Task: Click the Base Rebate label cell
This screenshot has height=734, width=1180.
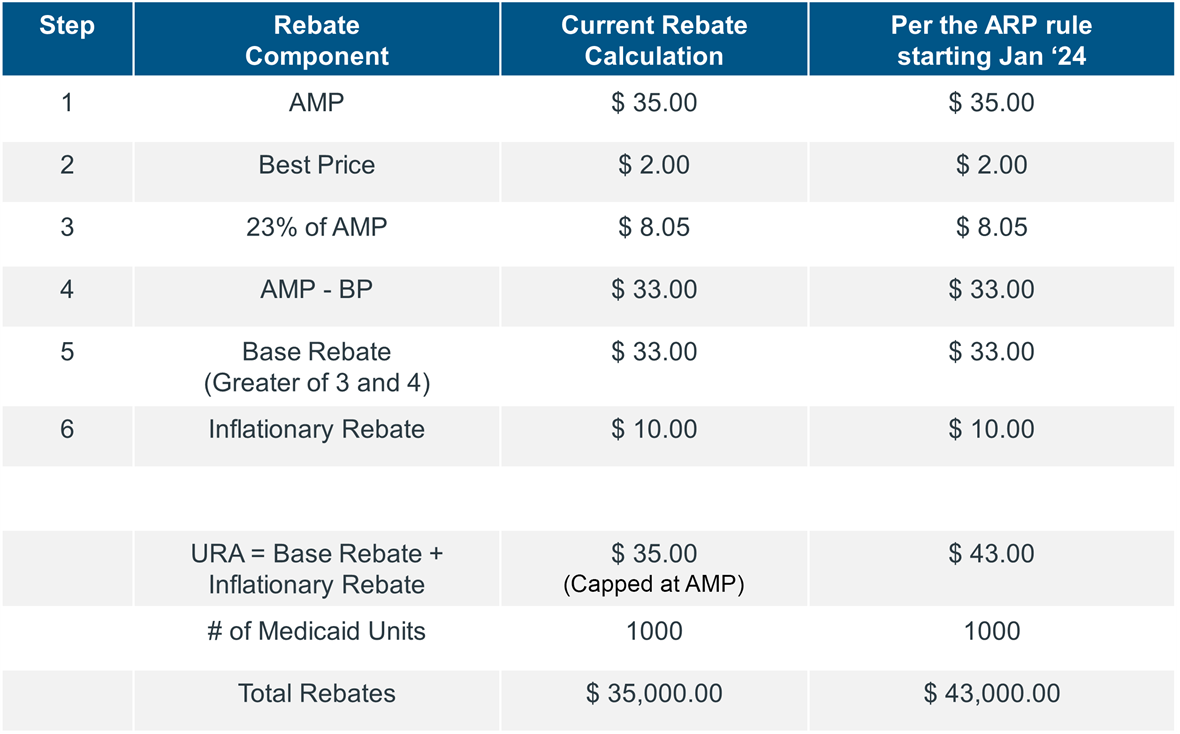Action: 317,367
